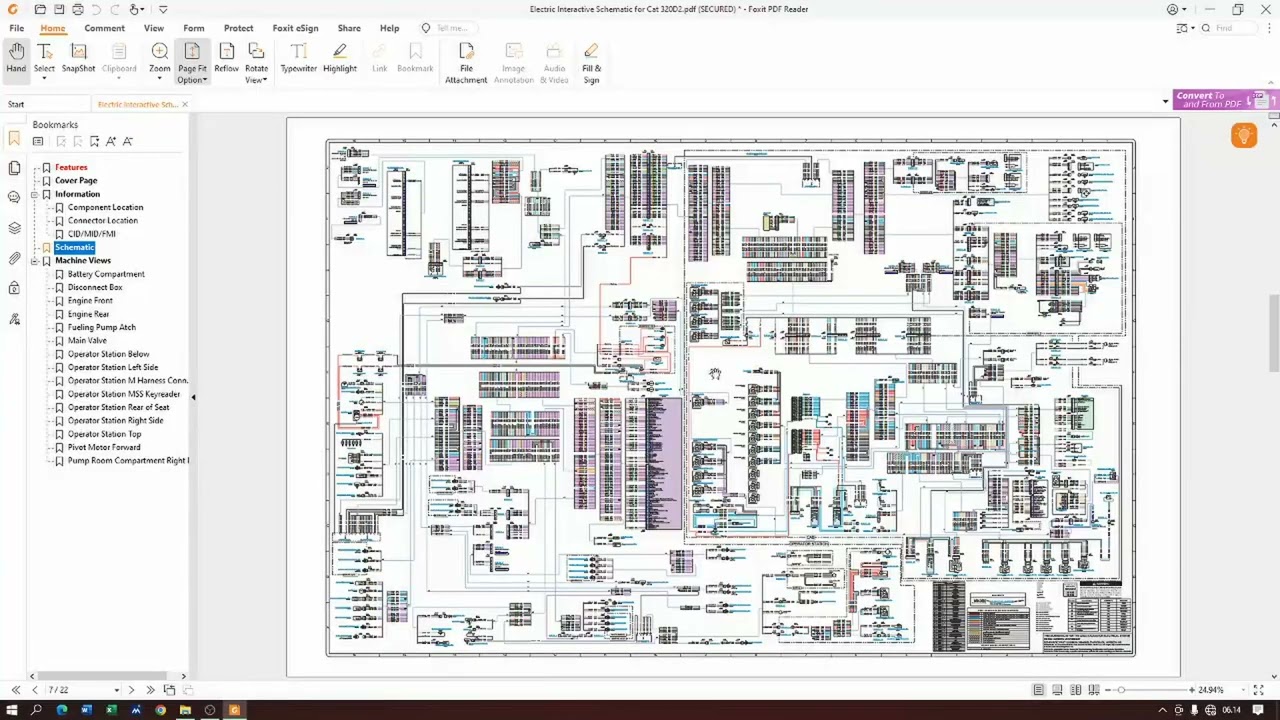The height and width of the screenshot is (720, 1280).
Task: Open Excel from the taskbar
Action: 111,710
